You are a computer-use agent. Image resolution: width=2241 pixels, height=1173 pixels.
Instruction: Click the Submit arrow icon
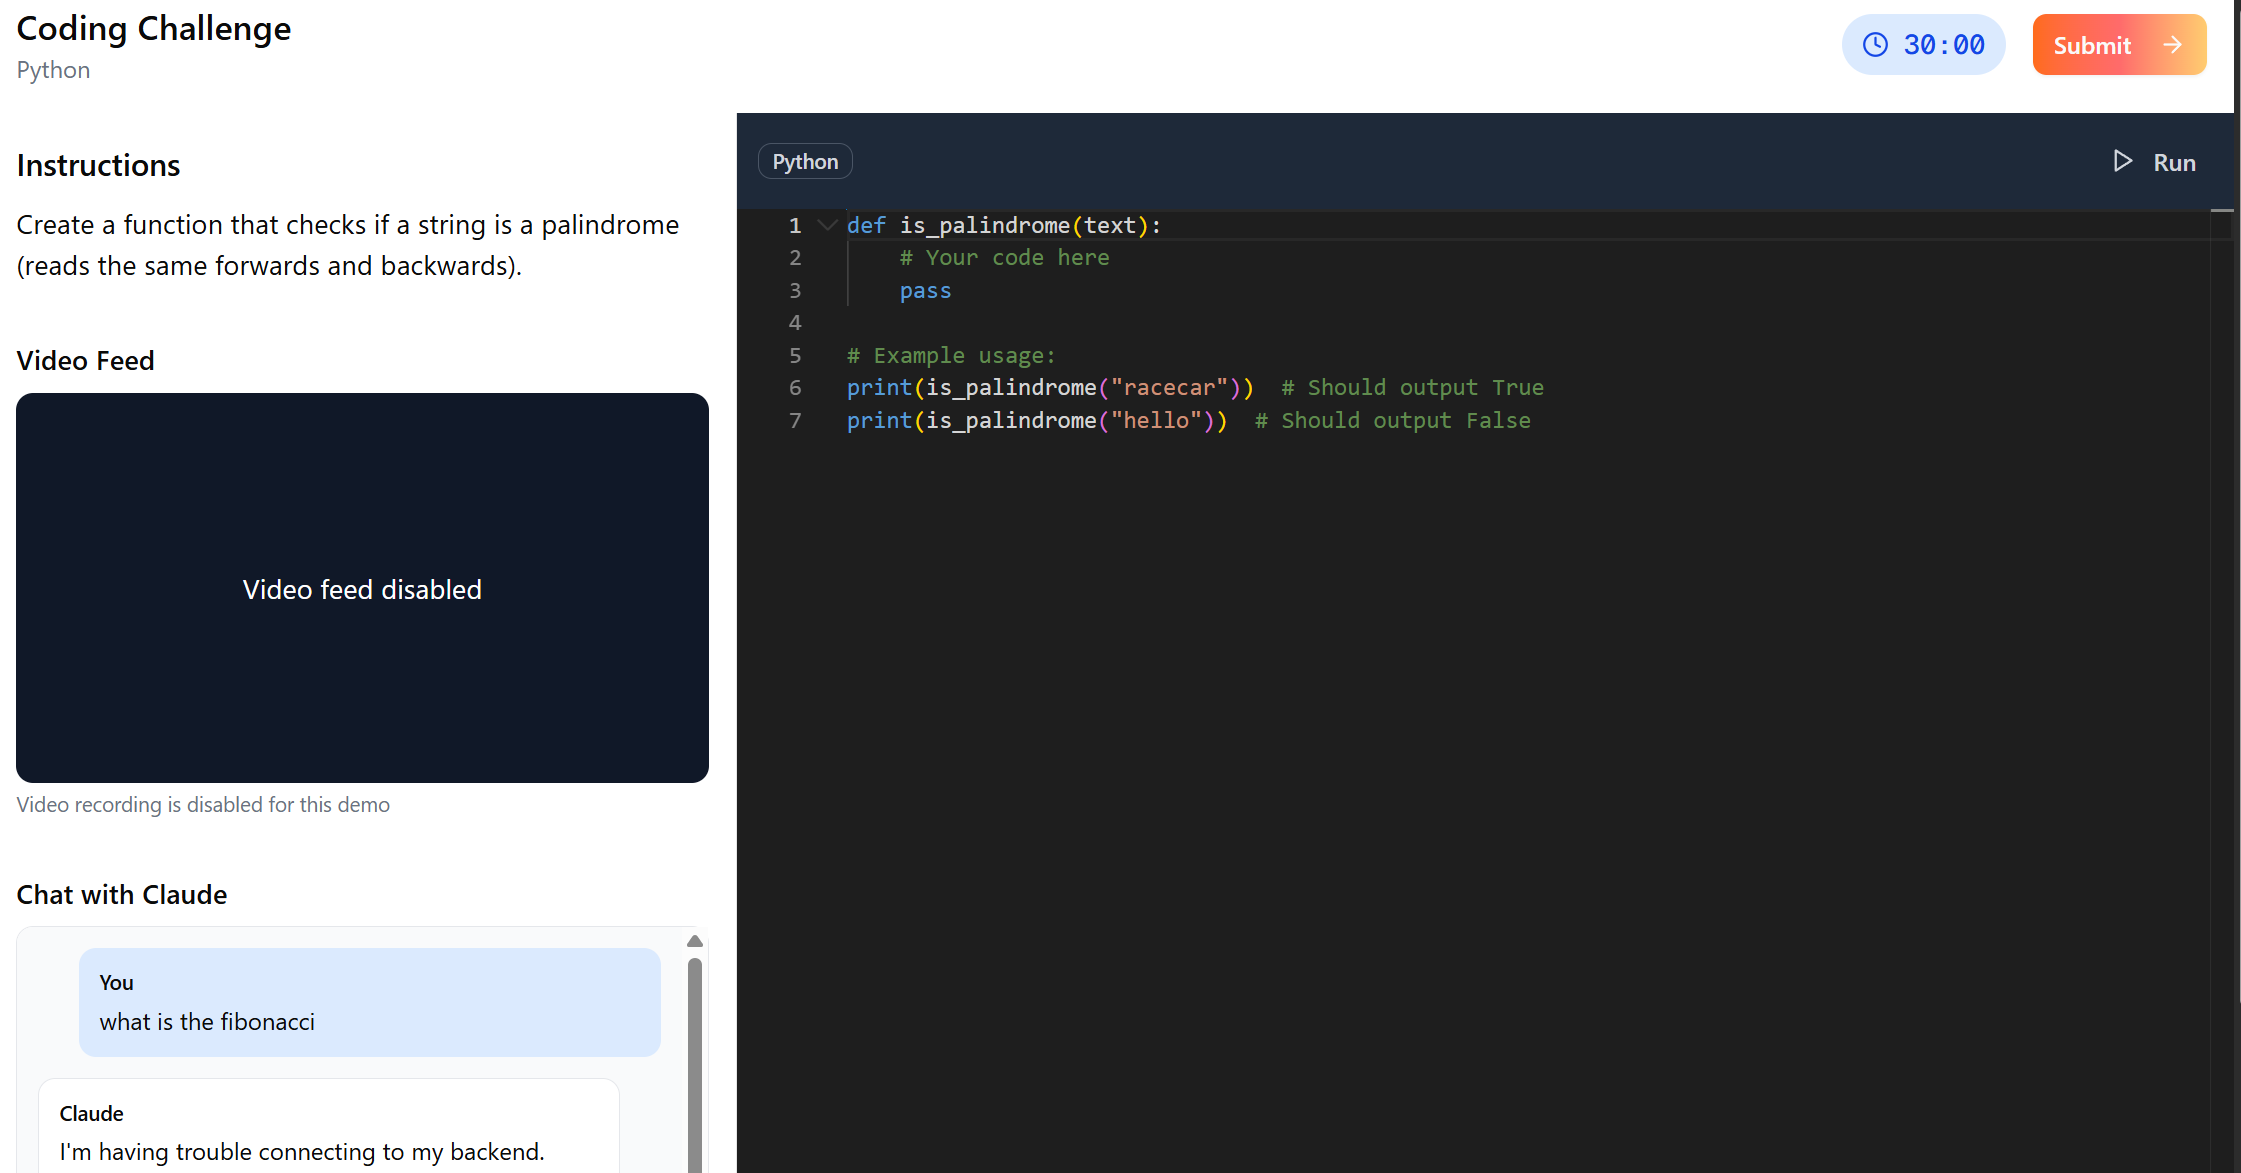[2172, 45]
